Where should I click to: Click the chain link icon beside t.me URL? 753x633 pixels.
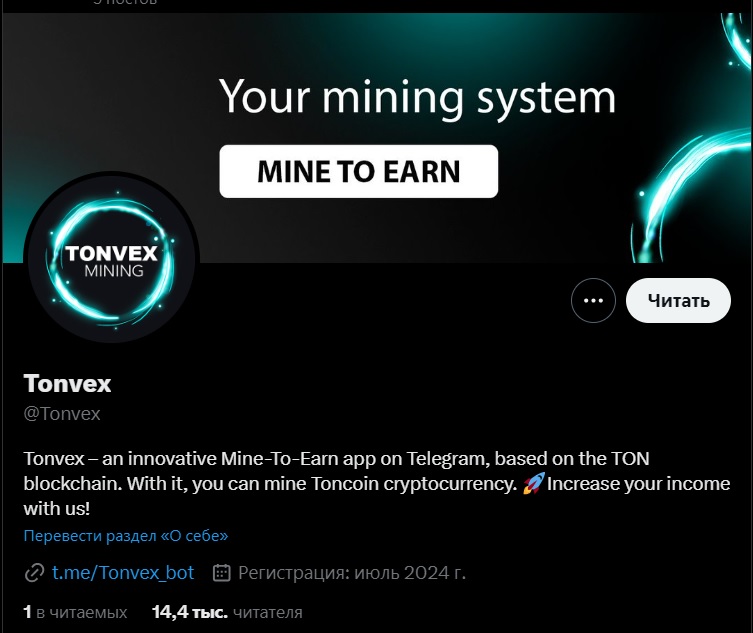point(35,573)
